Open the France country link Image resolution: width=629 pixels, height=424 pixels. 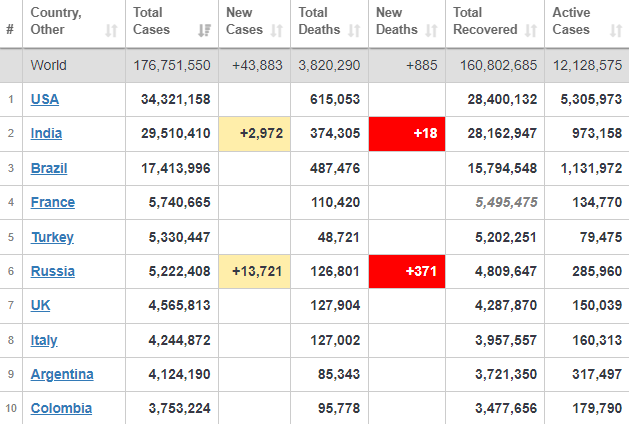pyautogui.click(x=53, y=202)
